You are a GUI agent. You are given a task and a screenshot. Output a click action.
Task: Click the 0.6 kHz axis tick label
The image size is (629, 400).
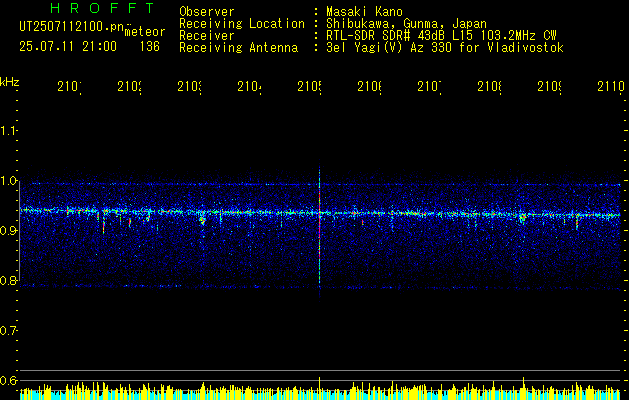tap(8, 380)
